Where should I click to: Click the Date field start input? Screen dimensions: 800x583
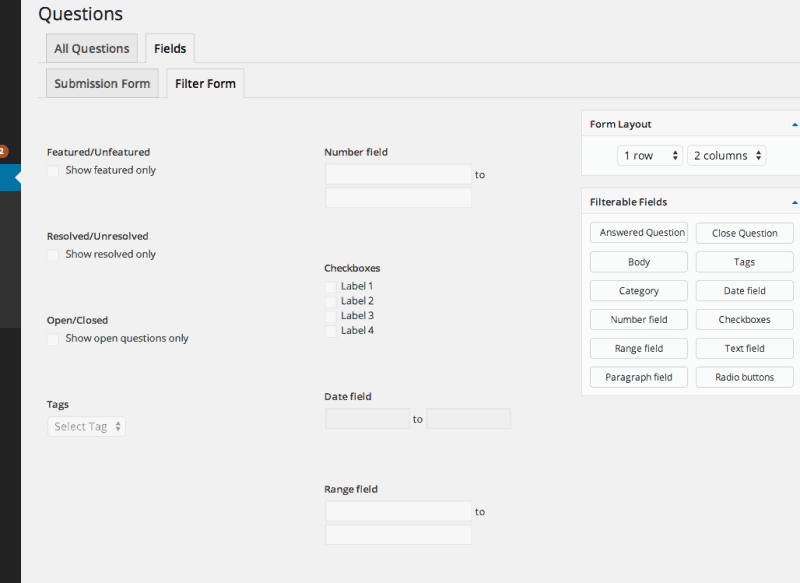coord(367,419)
